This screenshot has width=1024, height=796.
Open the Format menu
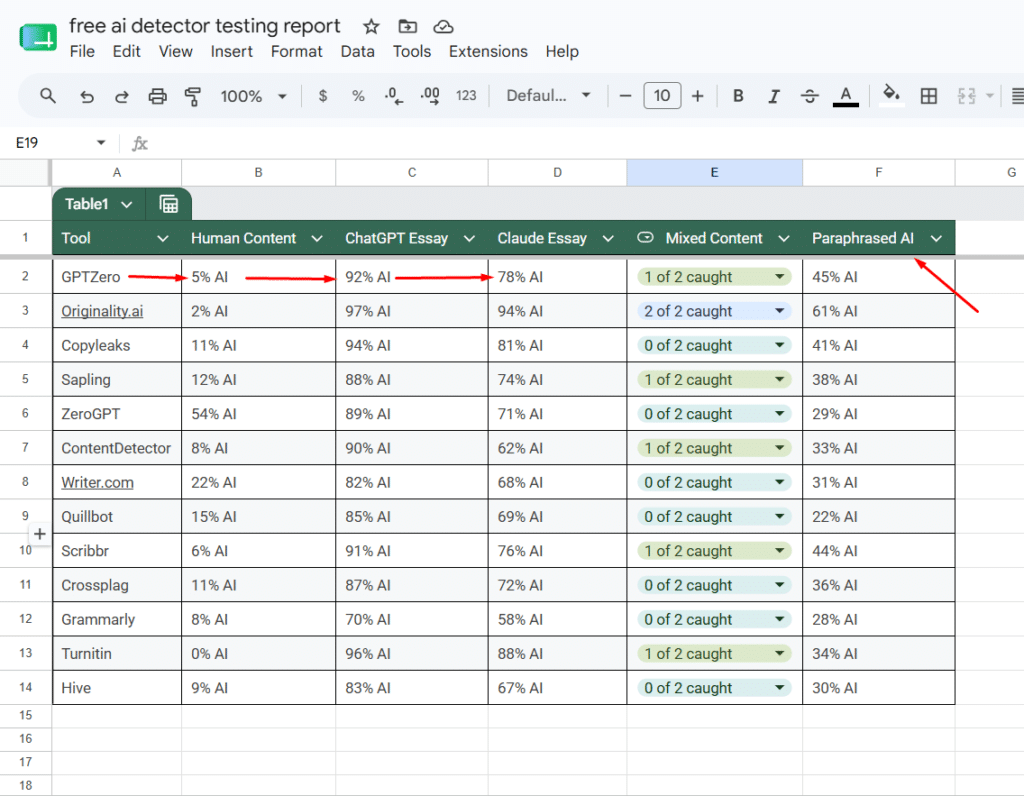point(296,52)
